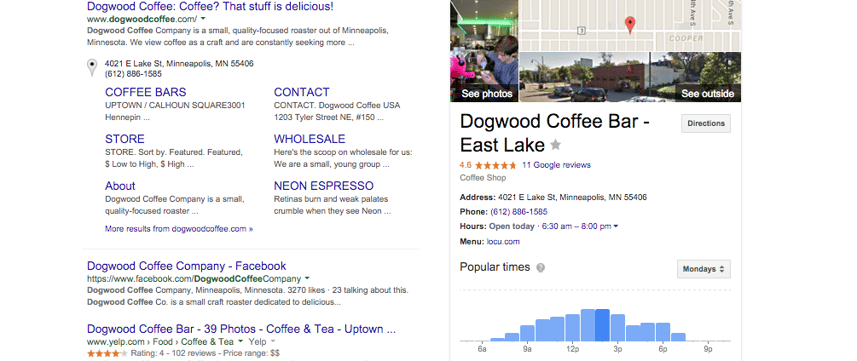The width and height of the screenshot is (857, 361).
Task: Open Dogwood Coffee Company - Facebook result
Action: coord(186,266)
